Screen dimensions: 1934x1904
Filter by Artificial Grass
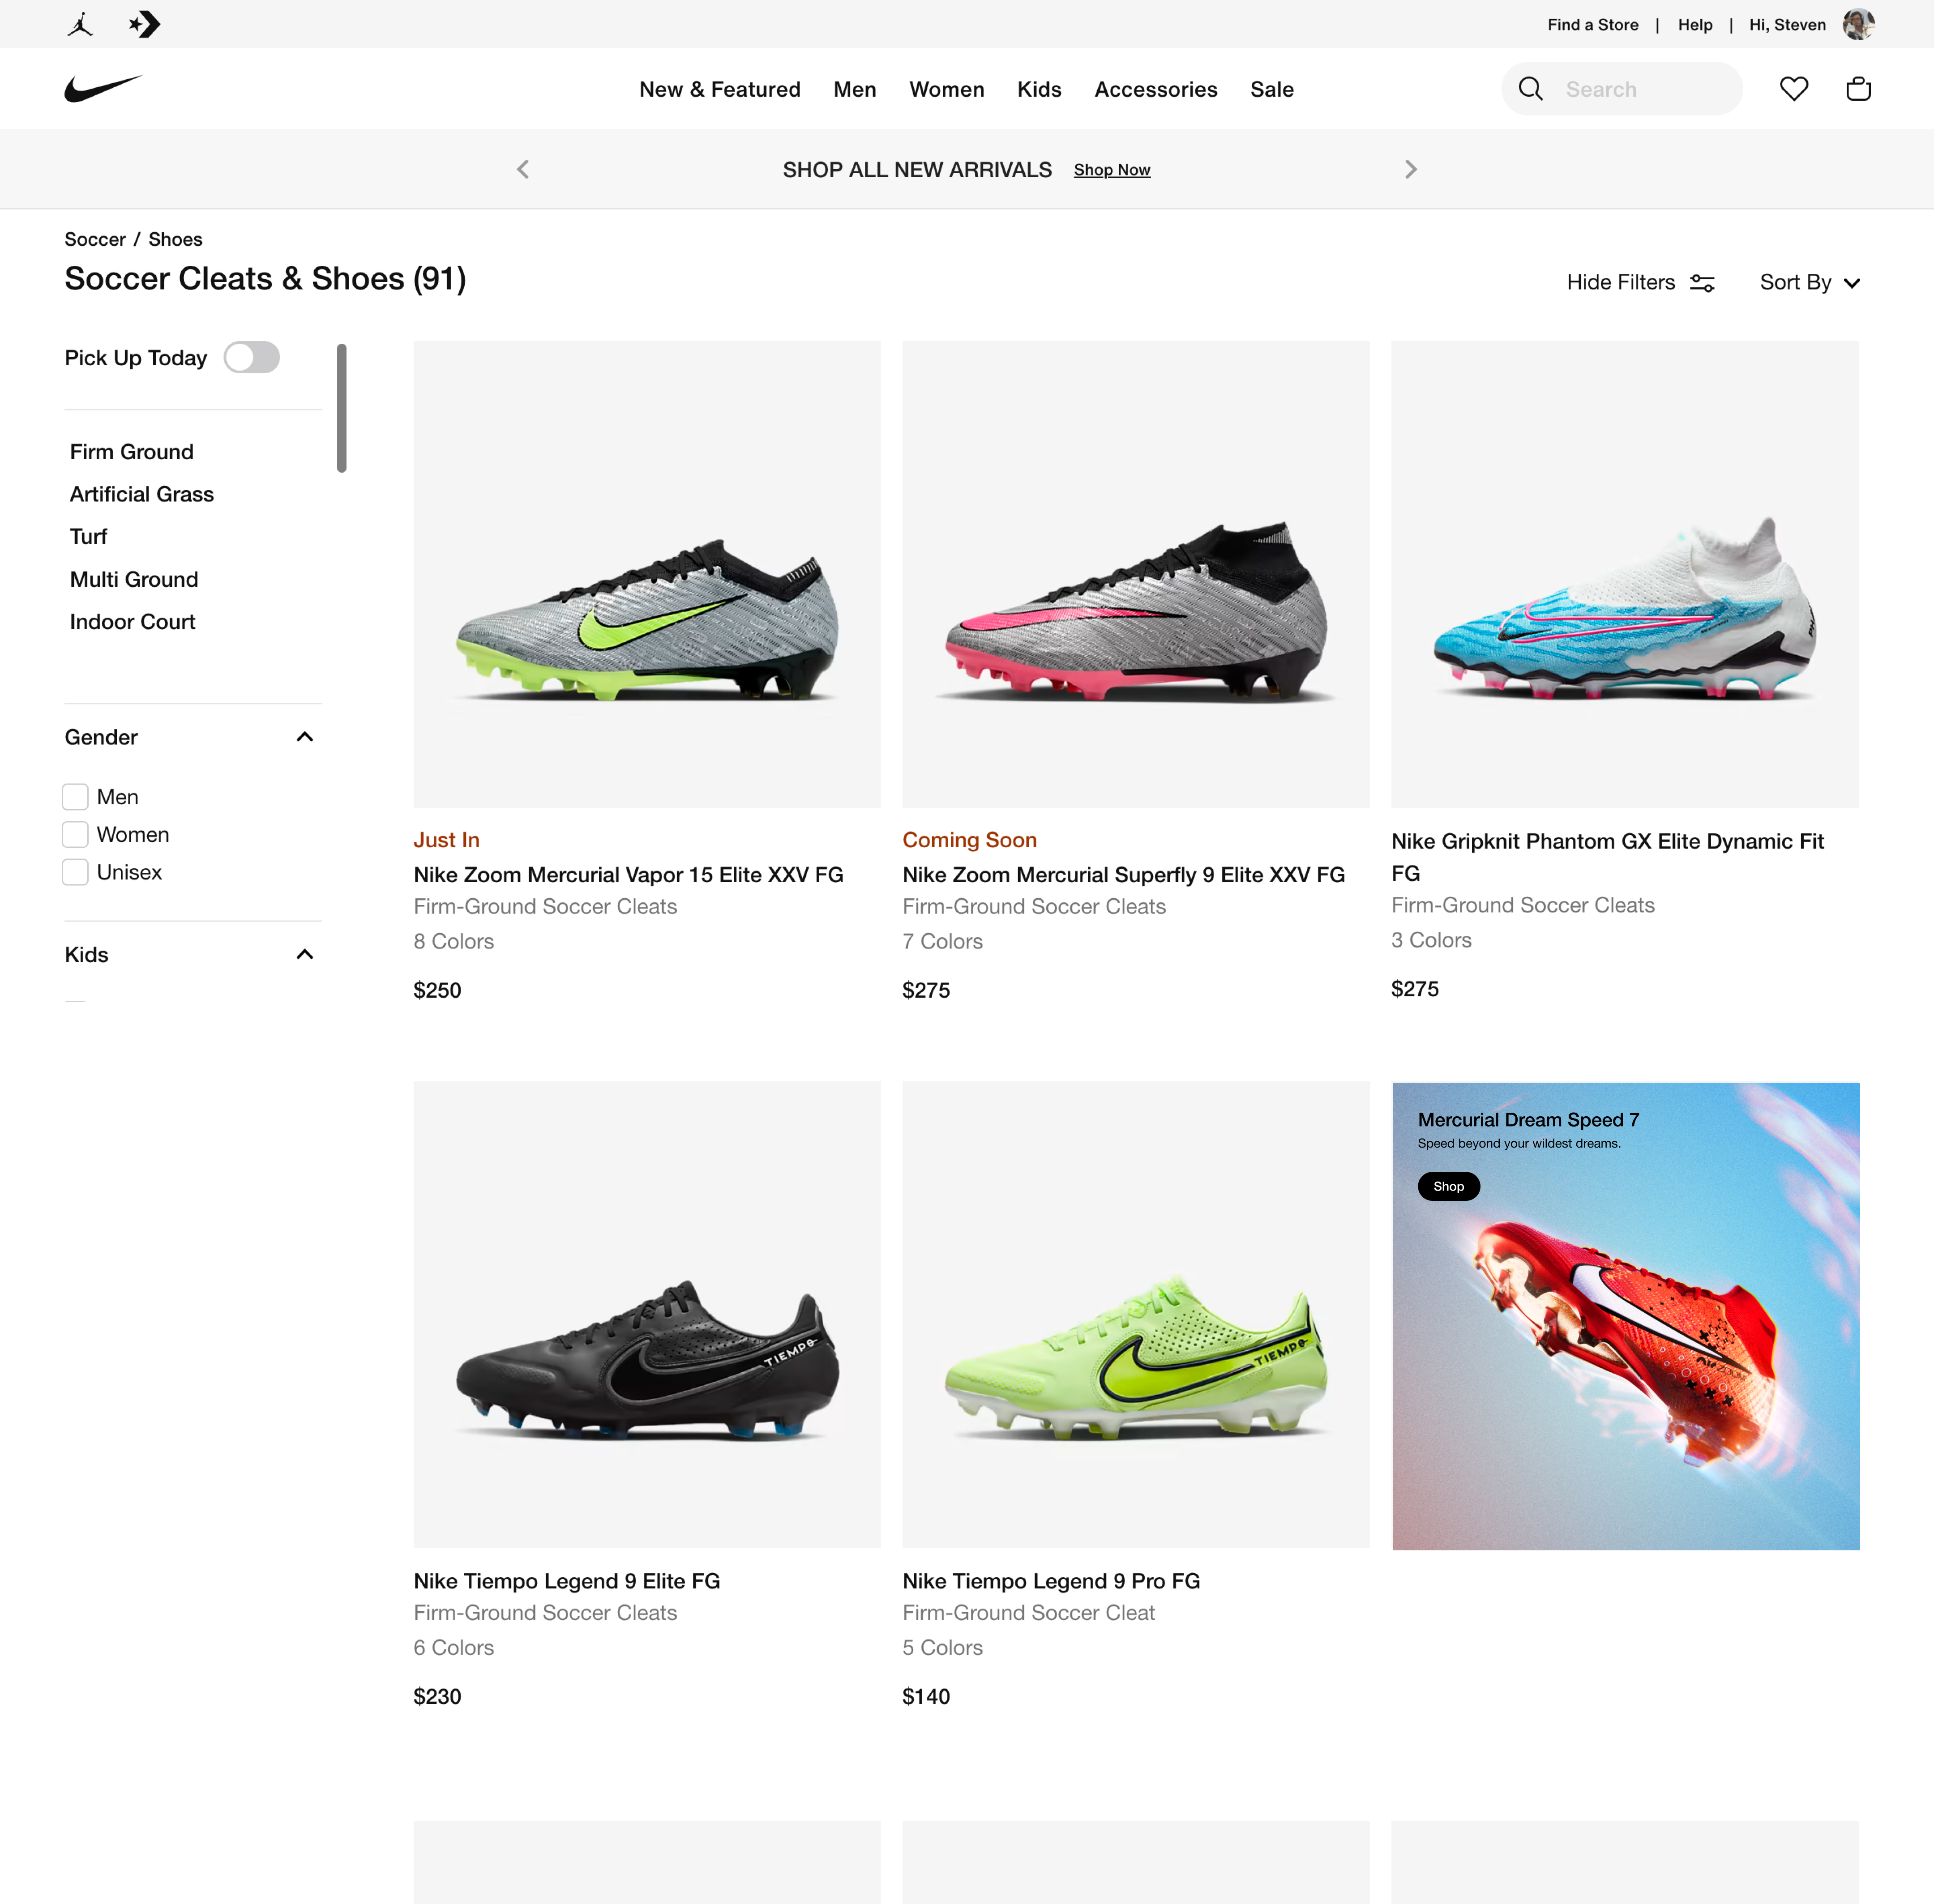coord(141,494)
